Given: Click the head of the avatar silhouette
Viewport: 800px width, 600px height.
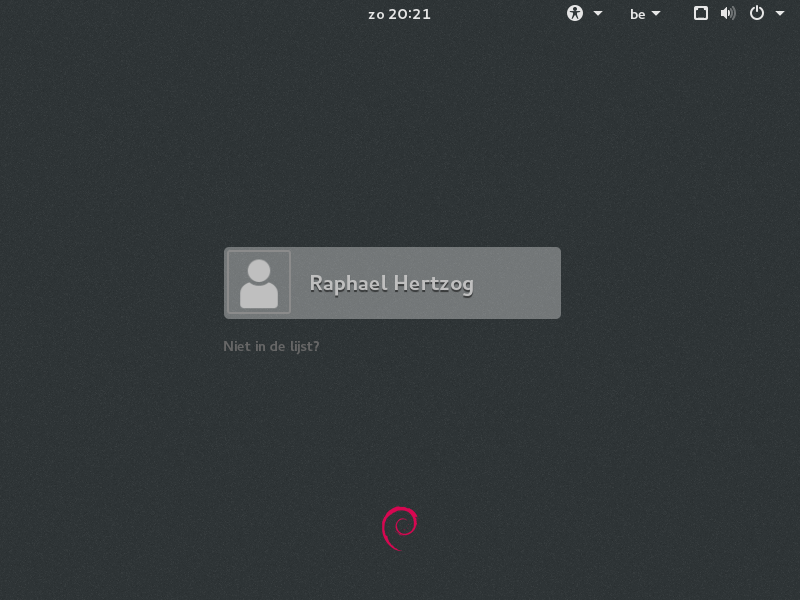Looking at the screenshot, I should [x=259, y=270].
